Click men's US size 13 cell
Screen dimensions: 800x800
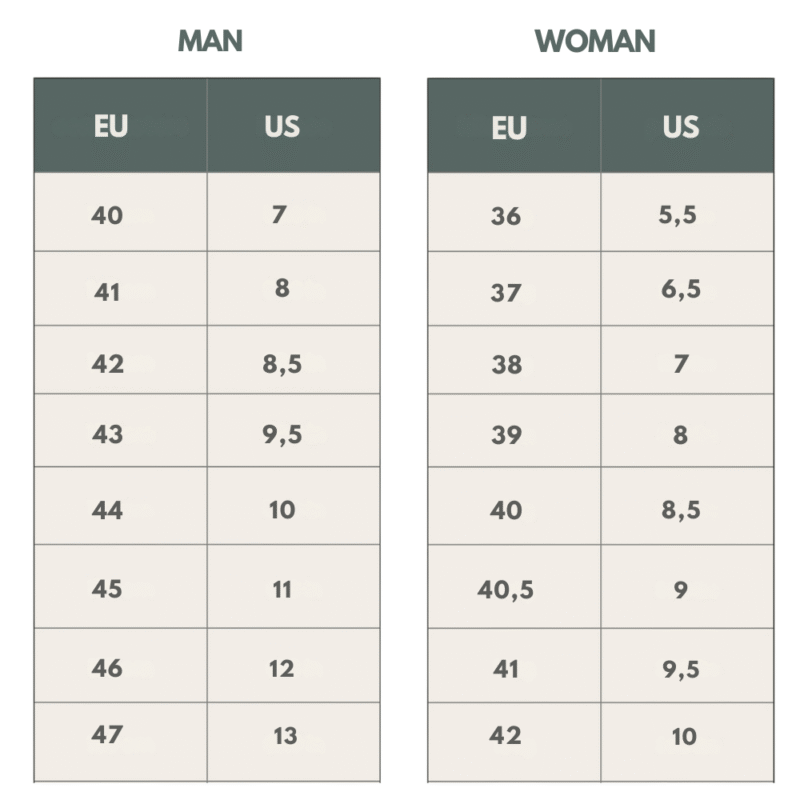[x=293, y=742]
